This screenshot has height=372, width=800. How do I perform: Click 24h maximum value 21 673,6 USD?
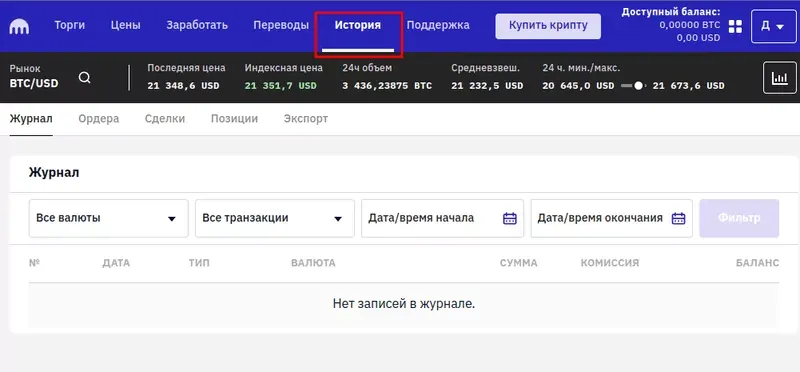pyautogui.click(x=688, y=86)
